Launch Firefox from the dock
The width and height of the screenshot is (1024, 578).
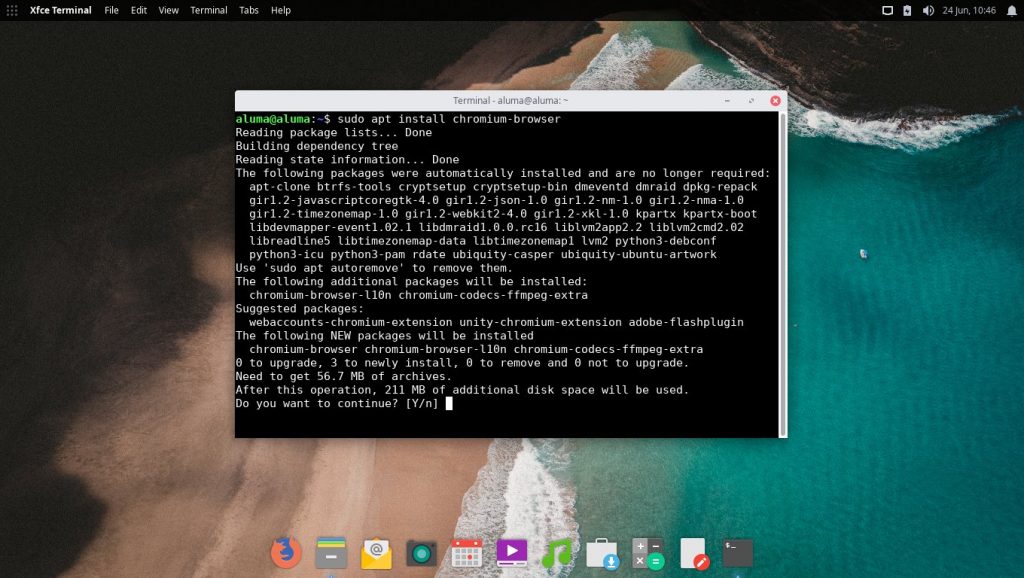coord(286,553)
